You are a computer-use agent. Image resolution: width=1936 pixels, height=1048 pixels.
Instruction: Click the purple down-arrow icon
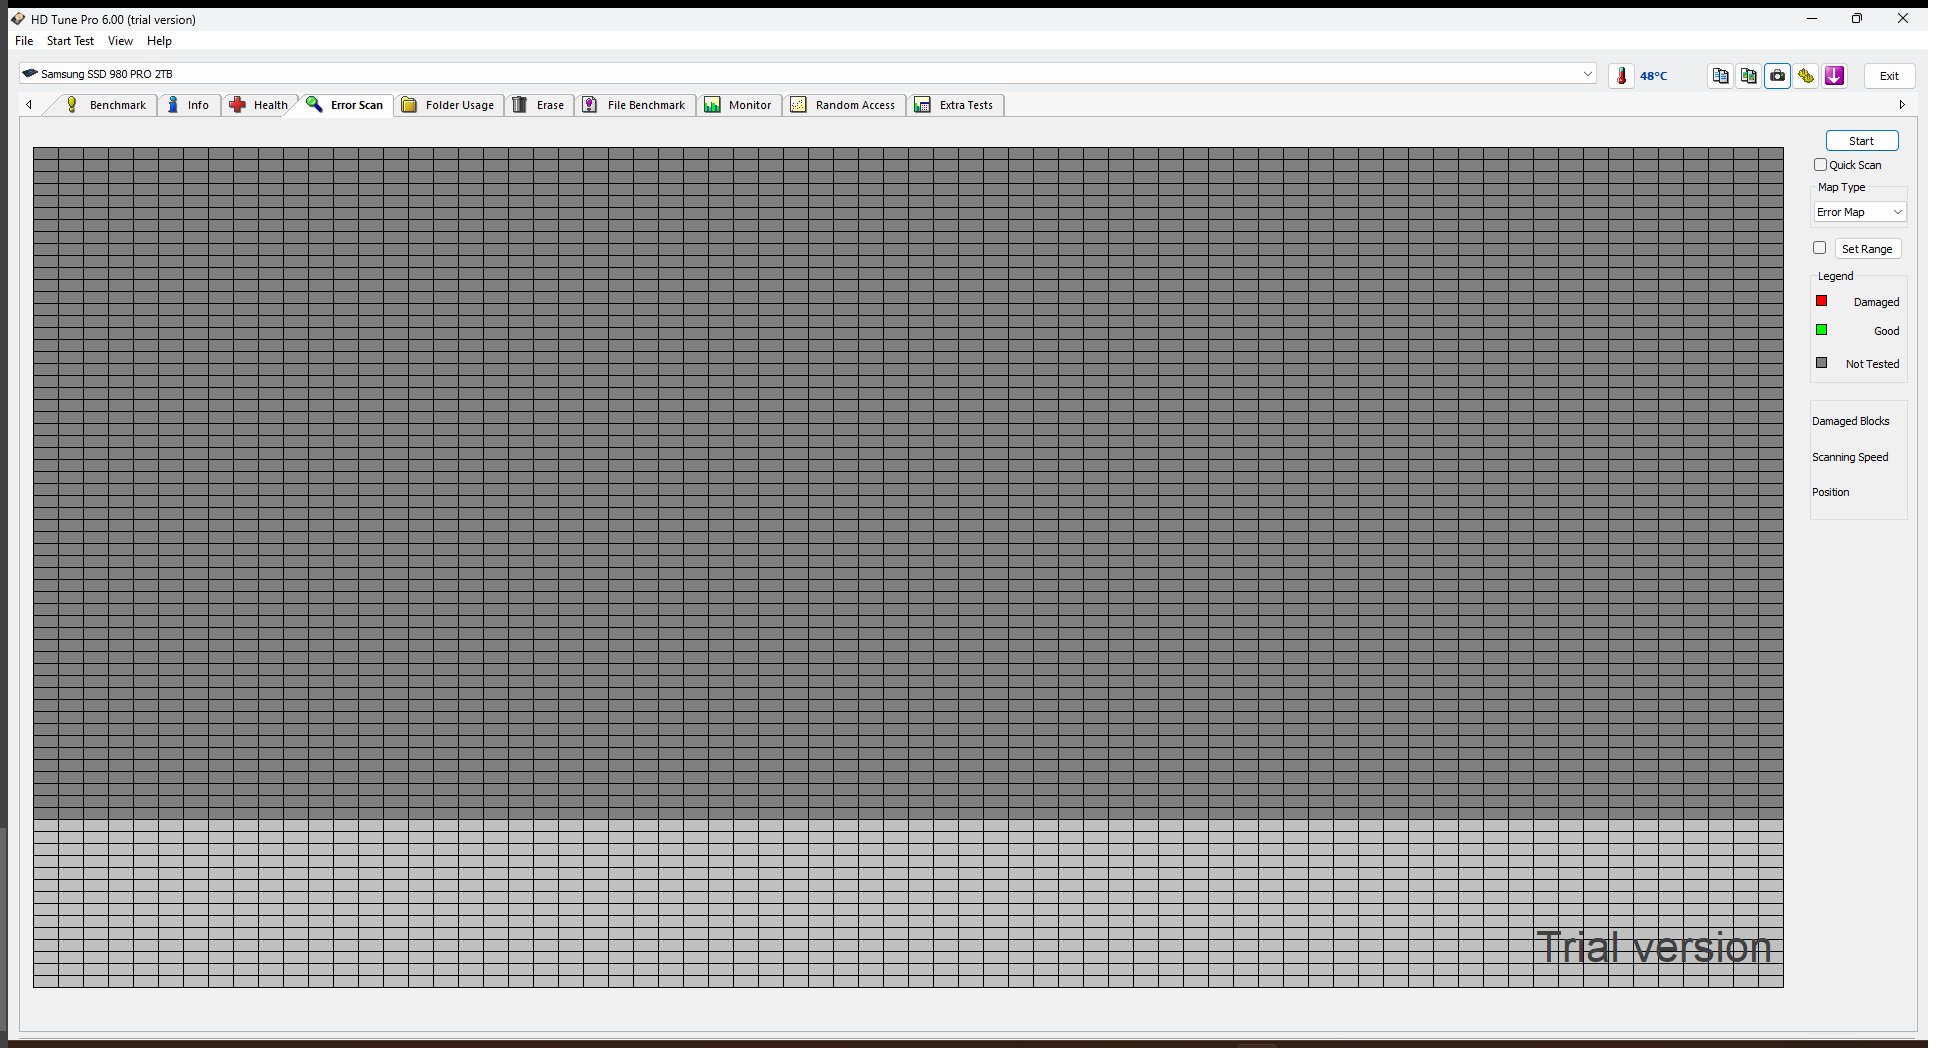pos(1834,76)
